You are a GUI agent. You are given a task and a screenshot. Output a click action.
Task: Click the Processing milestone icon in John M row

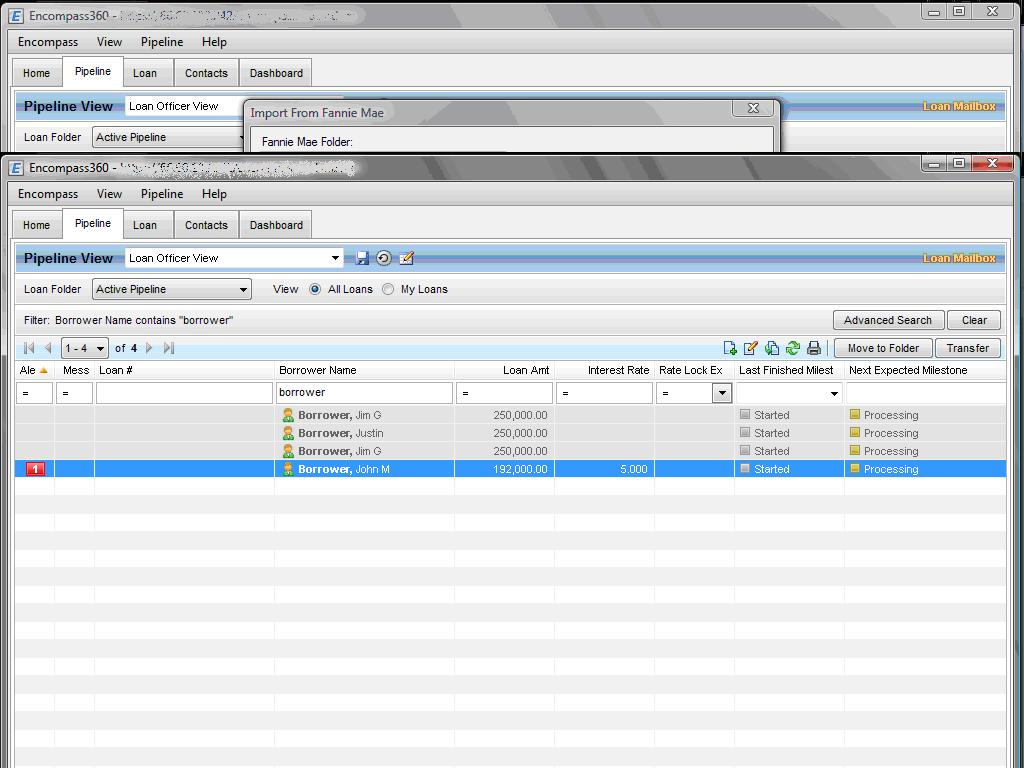[855, 468]
